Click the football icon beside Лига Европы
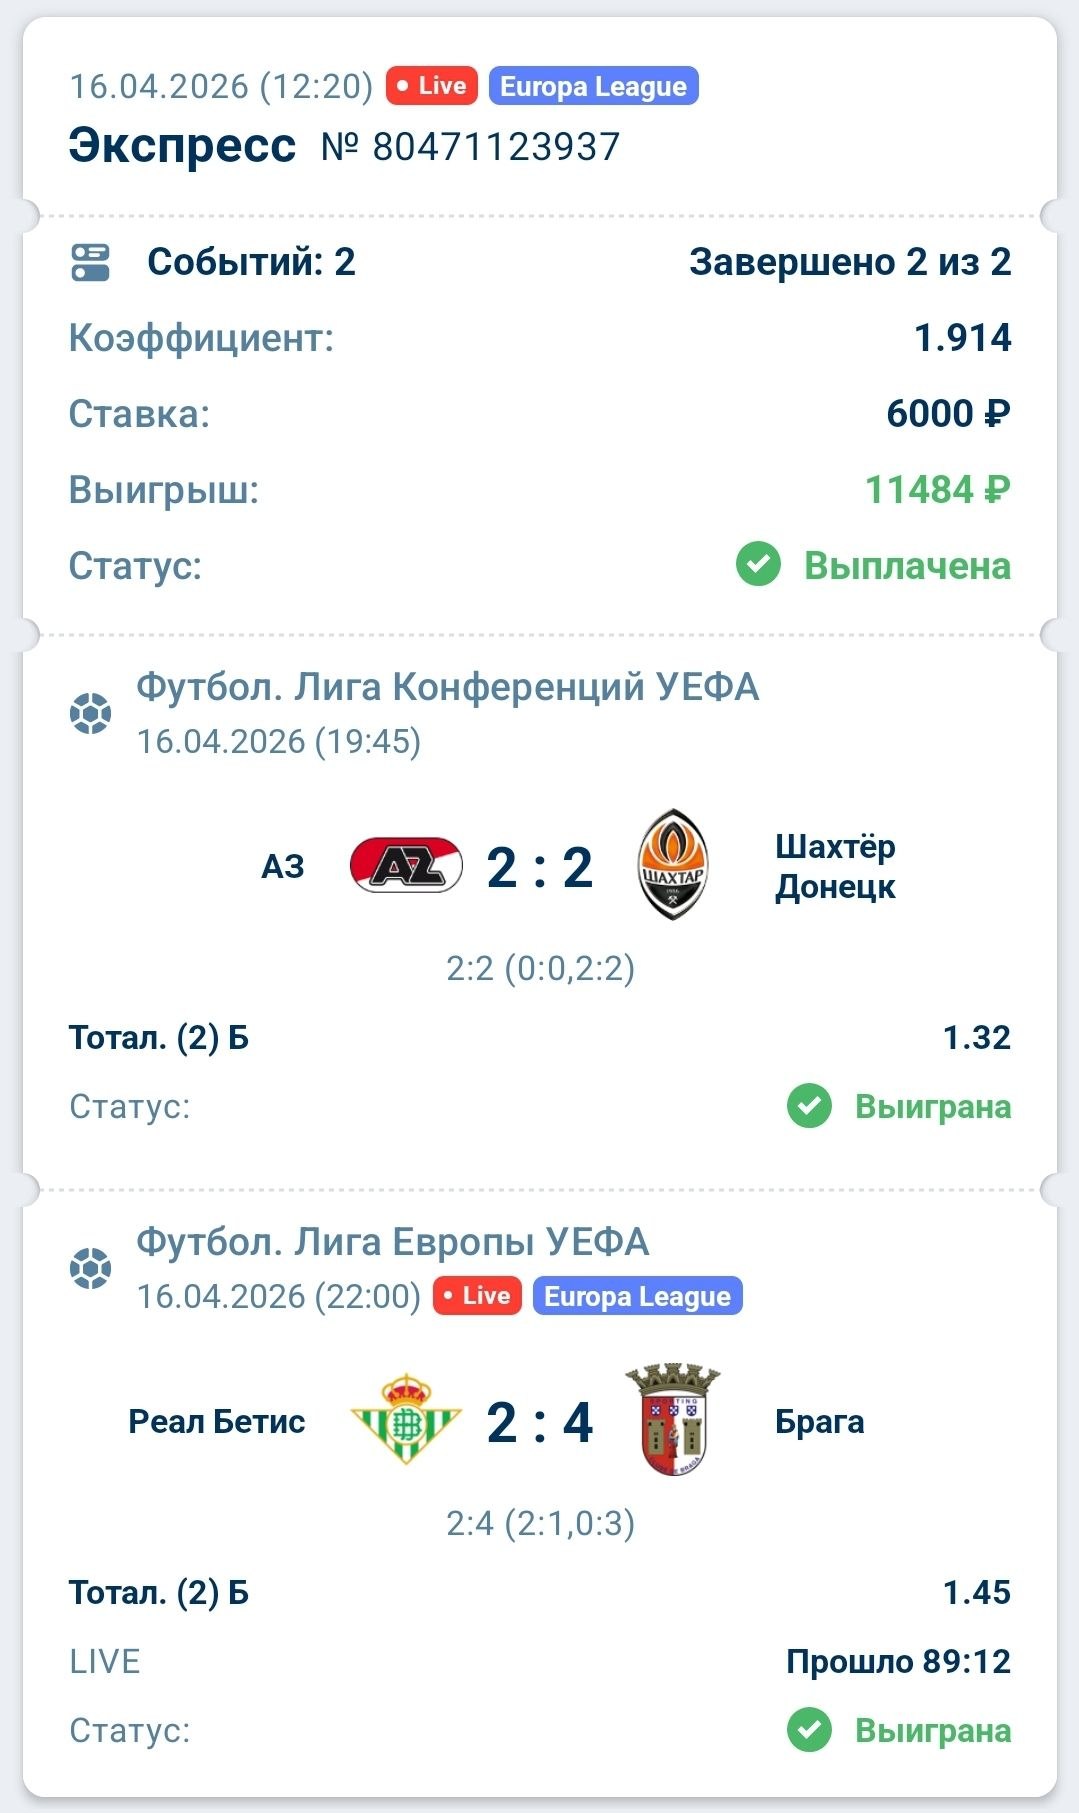The image size is (1079, 1813). 91,1269
